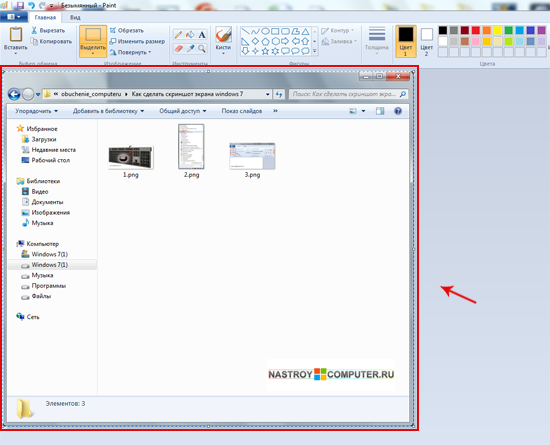Select the Rounded rectangle shape
550x445 pixels.
point(286,32)
